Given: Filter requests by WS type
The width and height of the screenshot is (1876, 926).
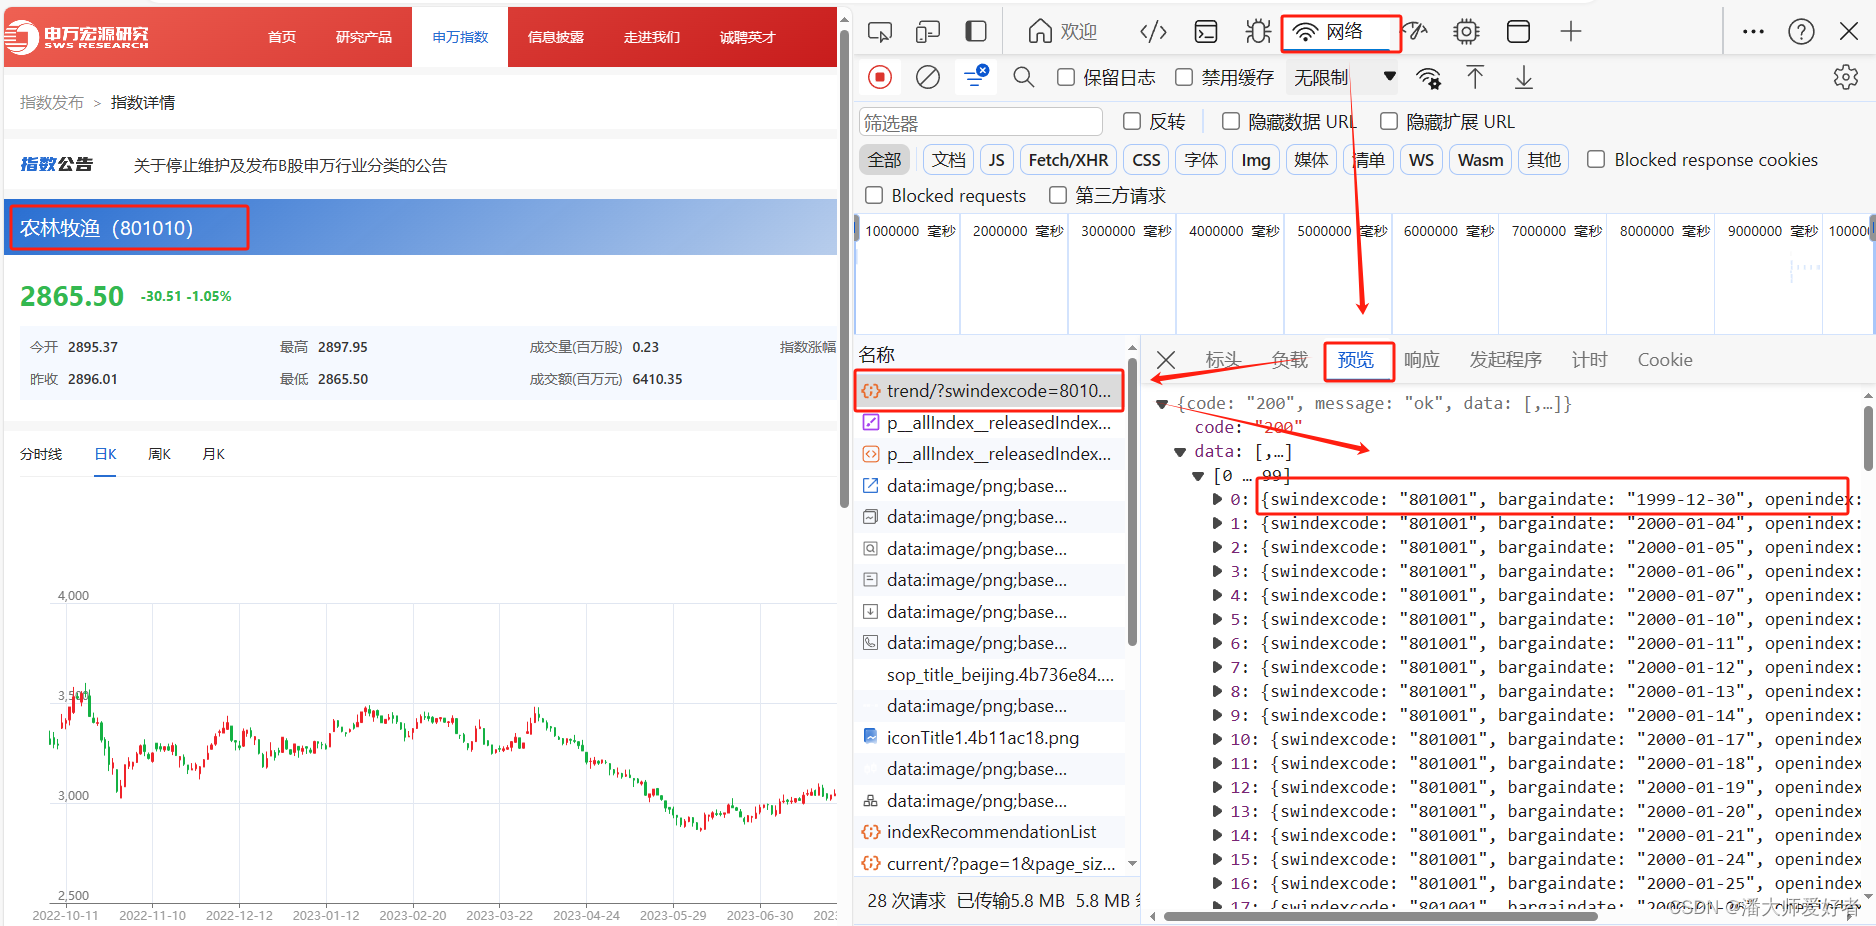Looking at the screenshot, I should click(1421, 160).
